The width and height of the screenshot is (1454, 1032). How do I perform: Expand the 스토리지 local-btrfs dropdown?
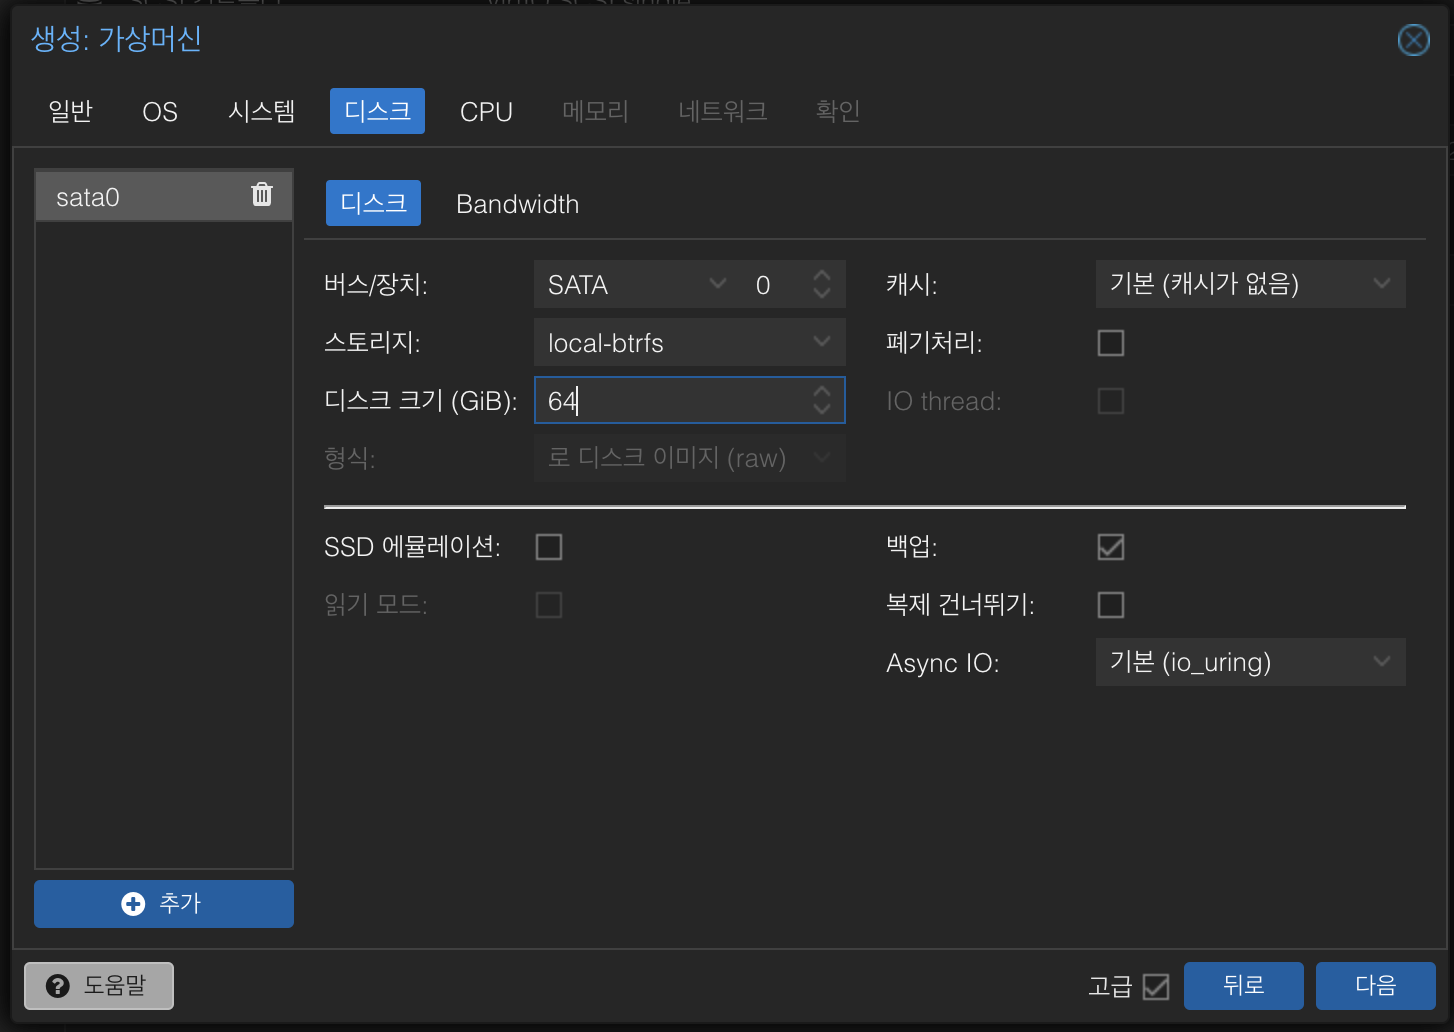(690, 342)
